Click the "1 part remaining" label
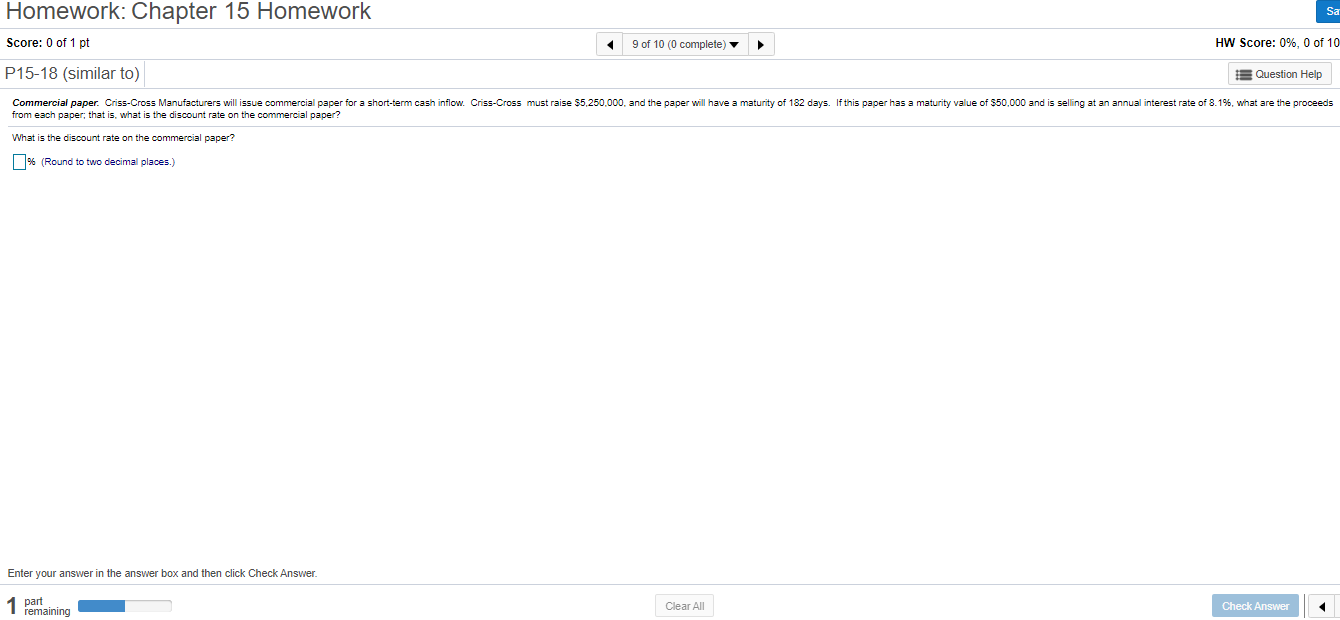 pyautogui.click(x=38, y=606)
